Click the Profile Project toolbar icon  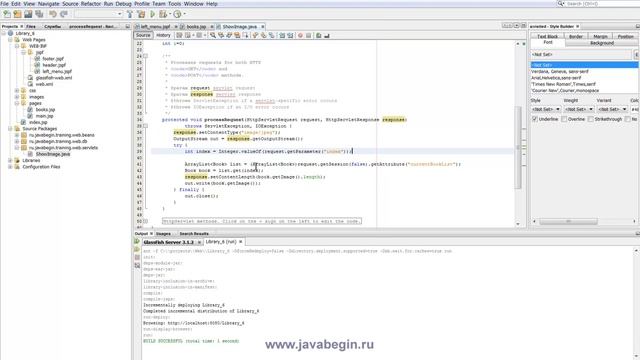tap(177, 14)
